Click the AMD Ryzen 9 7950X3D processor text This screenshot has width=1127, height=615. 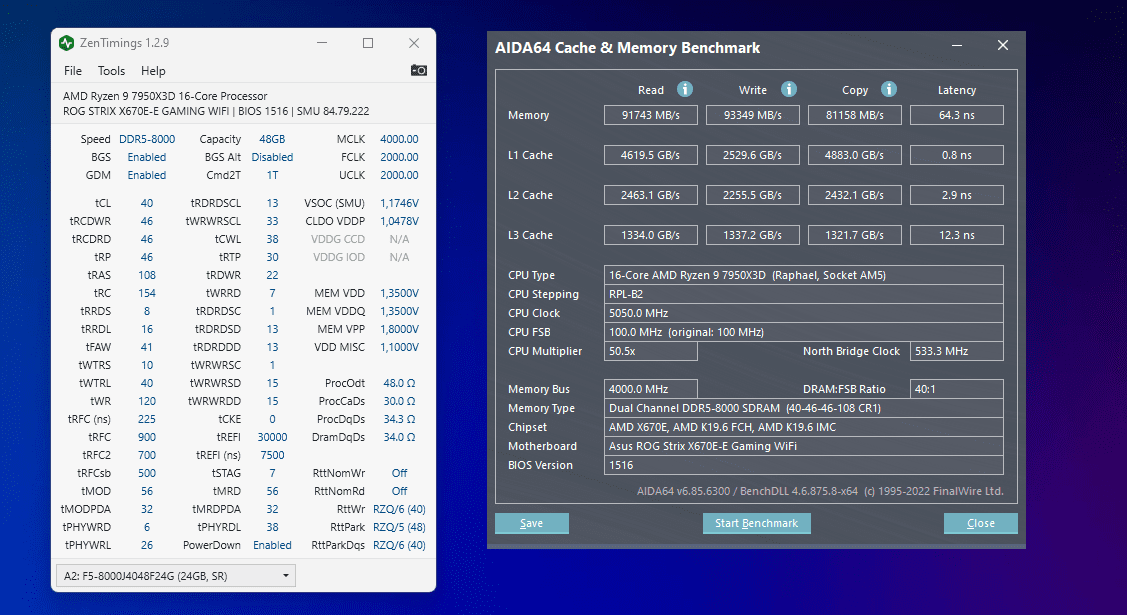[165, 96]
